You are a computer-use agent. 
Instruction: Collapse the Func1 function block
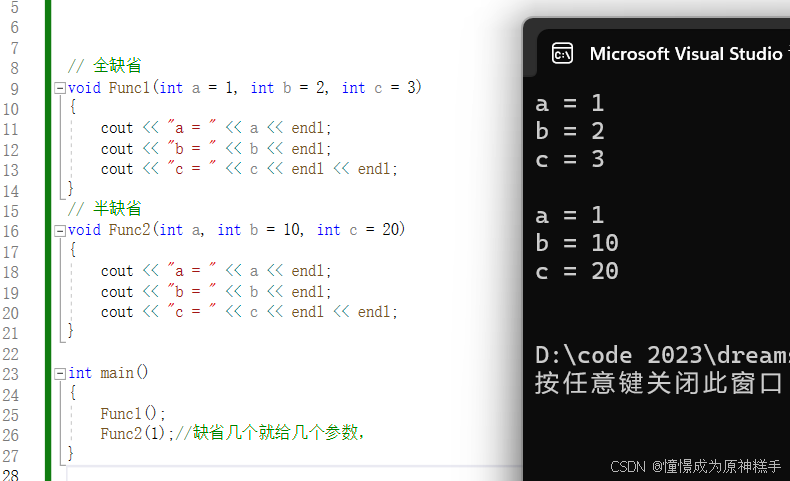point(60,88)
